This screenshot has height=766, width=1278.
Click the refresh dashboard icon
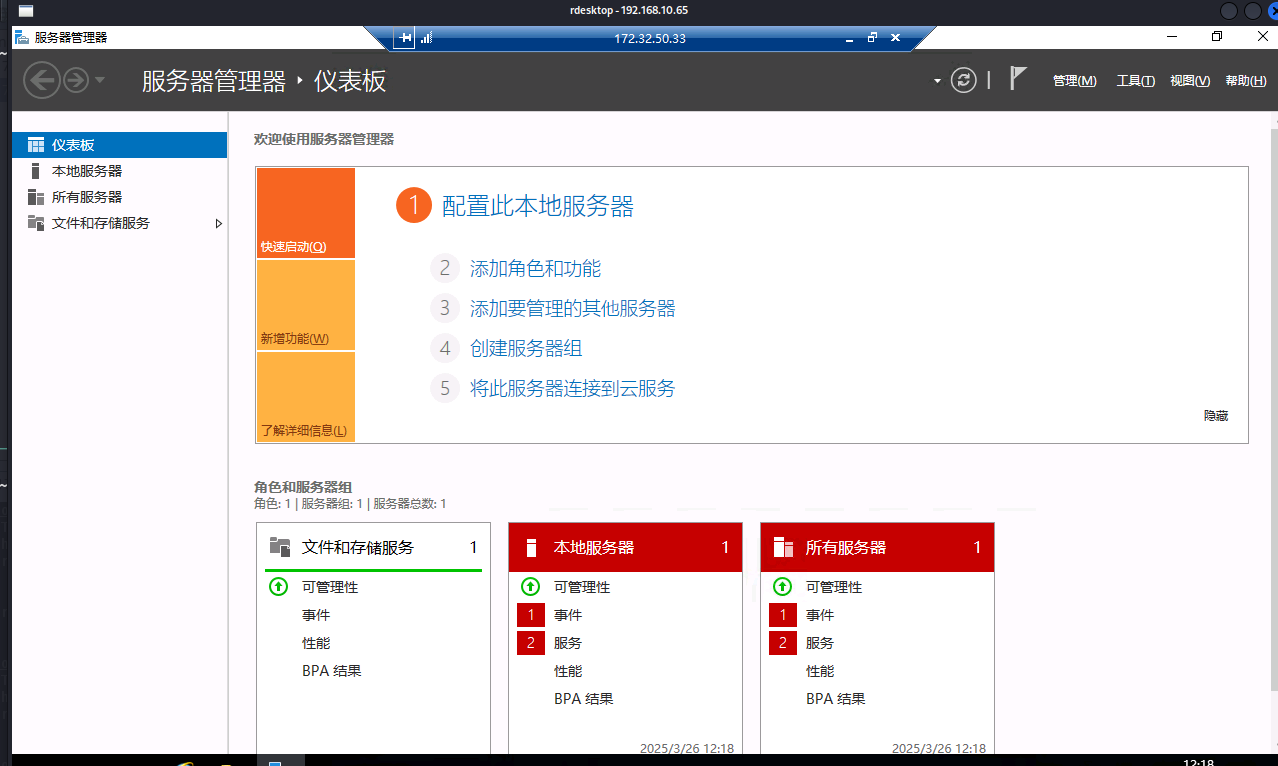click(963, 81)
